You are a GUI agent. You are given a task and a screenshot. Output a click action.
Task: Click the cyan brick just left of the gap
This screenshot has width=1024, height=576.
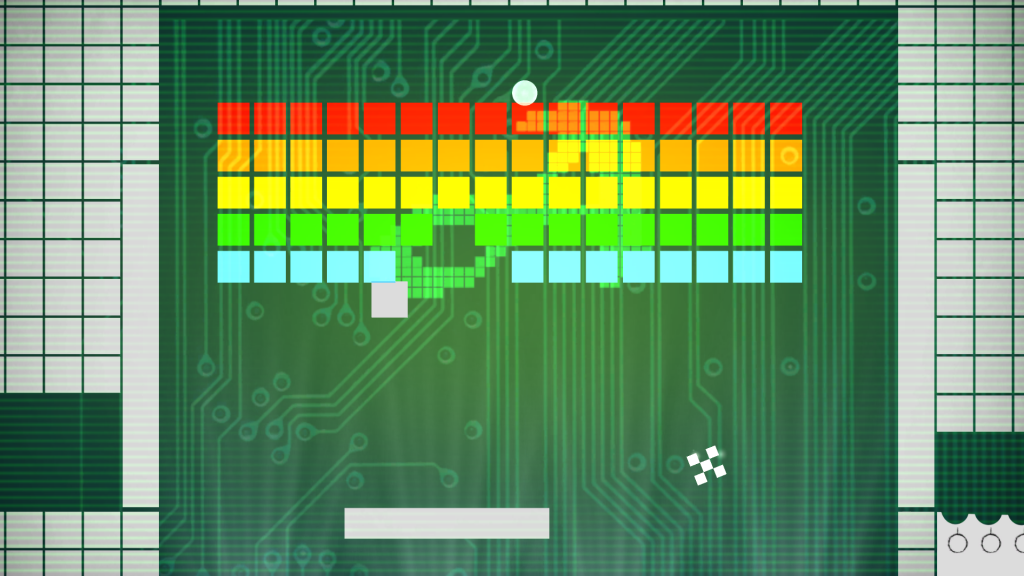pyautogui.click(x=380, y=267)
